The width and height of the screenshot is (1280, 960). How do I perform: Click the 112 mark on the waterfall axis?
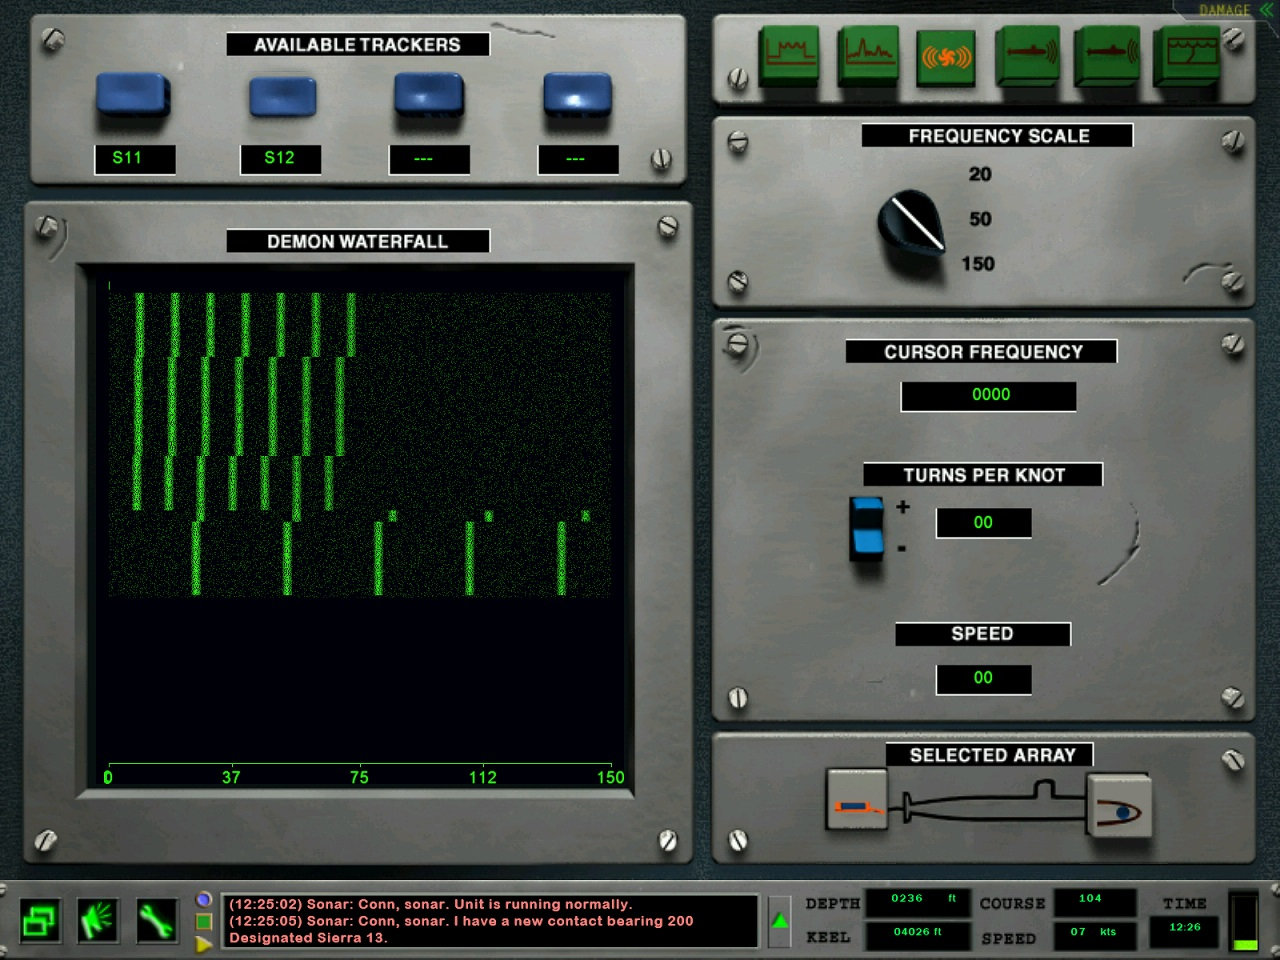point(483,777)
